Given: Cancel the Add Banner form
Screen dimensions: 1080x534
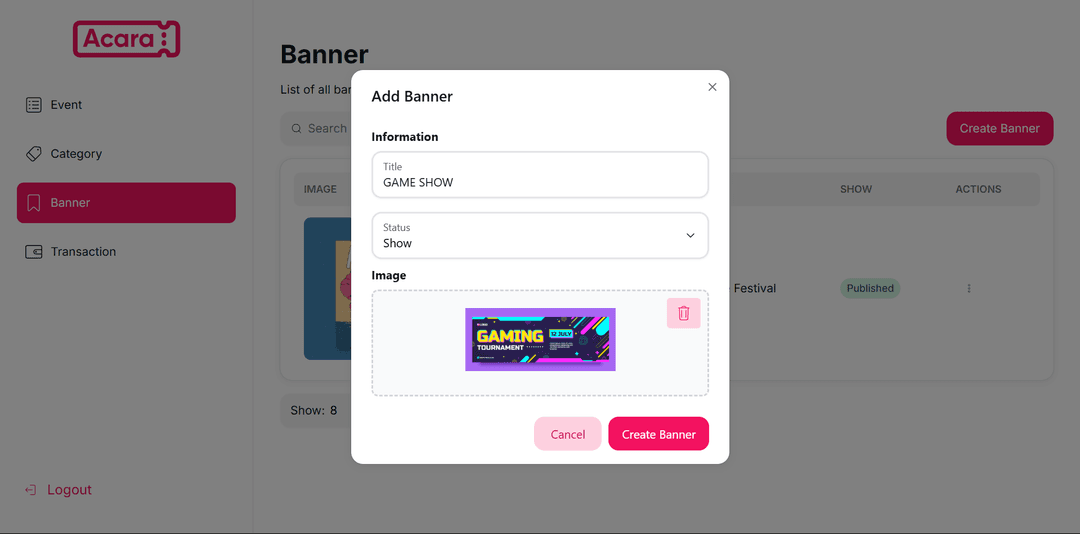Looking at the screenshot, I should tap(568, 434).
